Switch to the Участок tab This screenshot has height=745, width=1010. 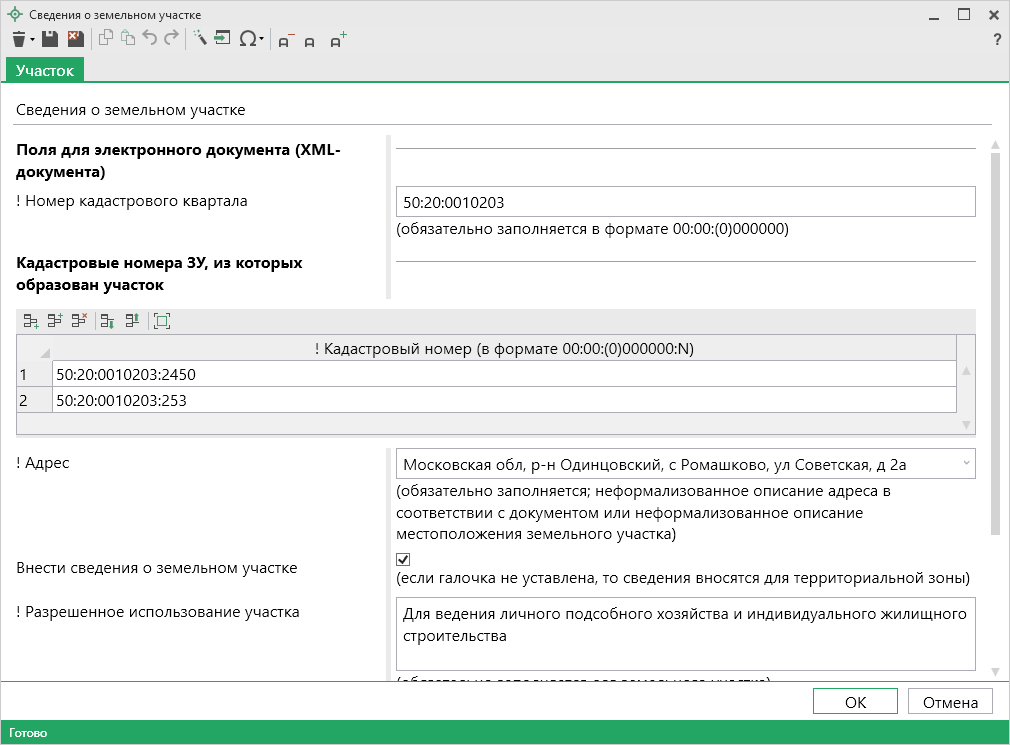coord(45,70)
